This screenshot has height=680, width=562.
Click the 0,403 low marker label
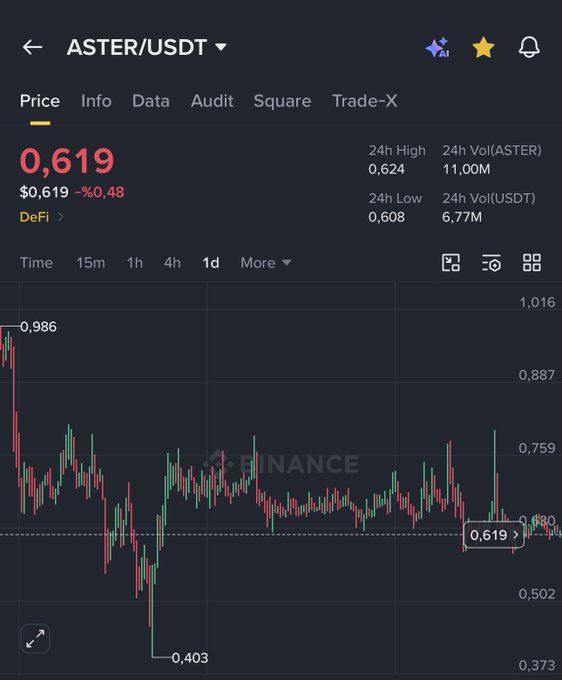190,658
